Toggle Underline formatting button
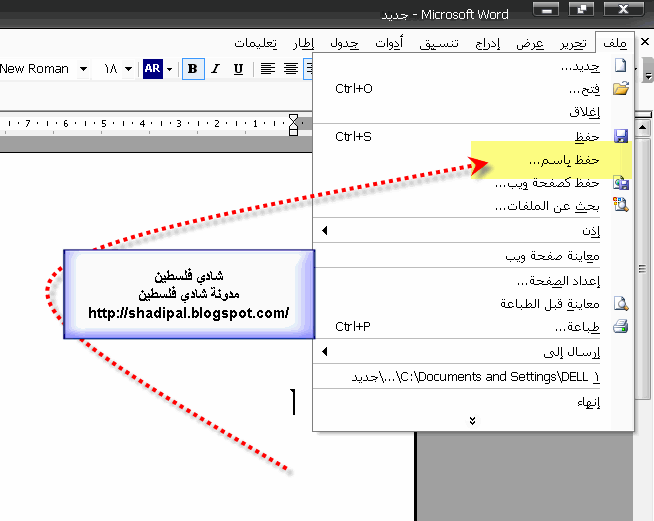Image resolution: width=654 pixels, height=521 pixels. [x=238, y=69]
